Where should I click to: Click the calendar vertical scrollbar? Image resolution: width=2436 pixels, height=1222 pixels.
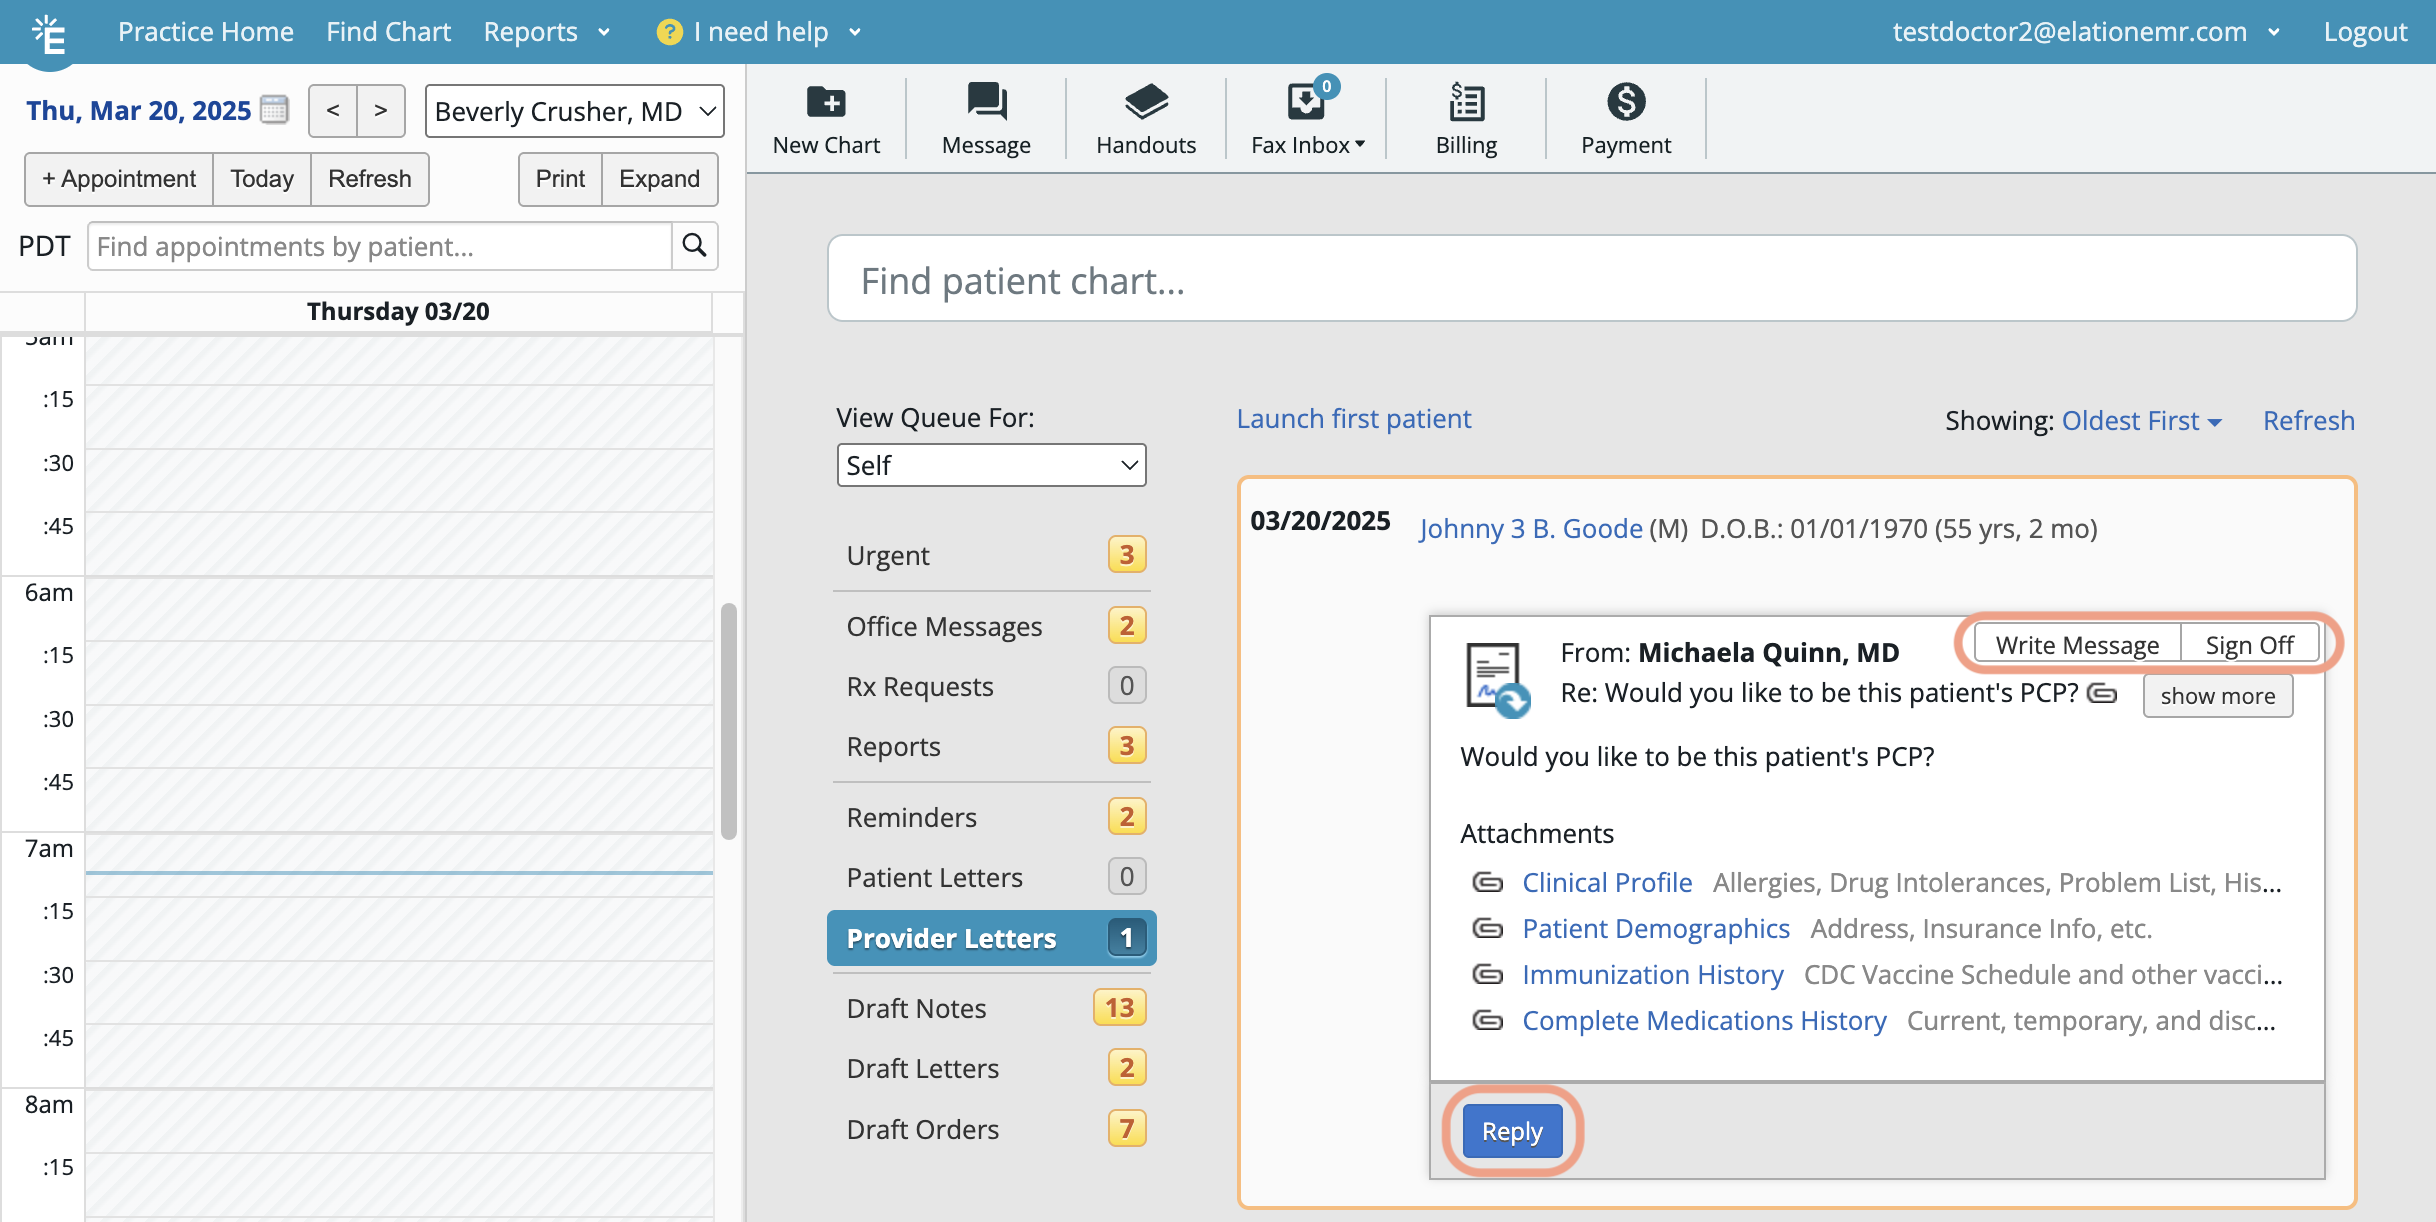click(729, 720)
